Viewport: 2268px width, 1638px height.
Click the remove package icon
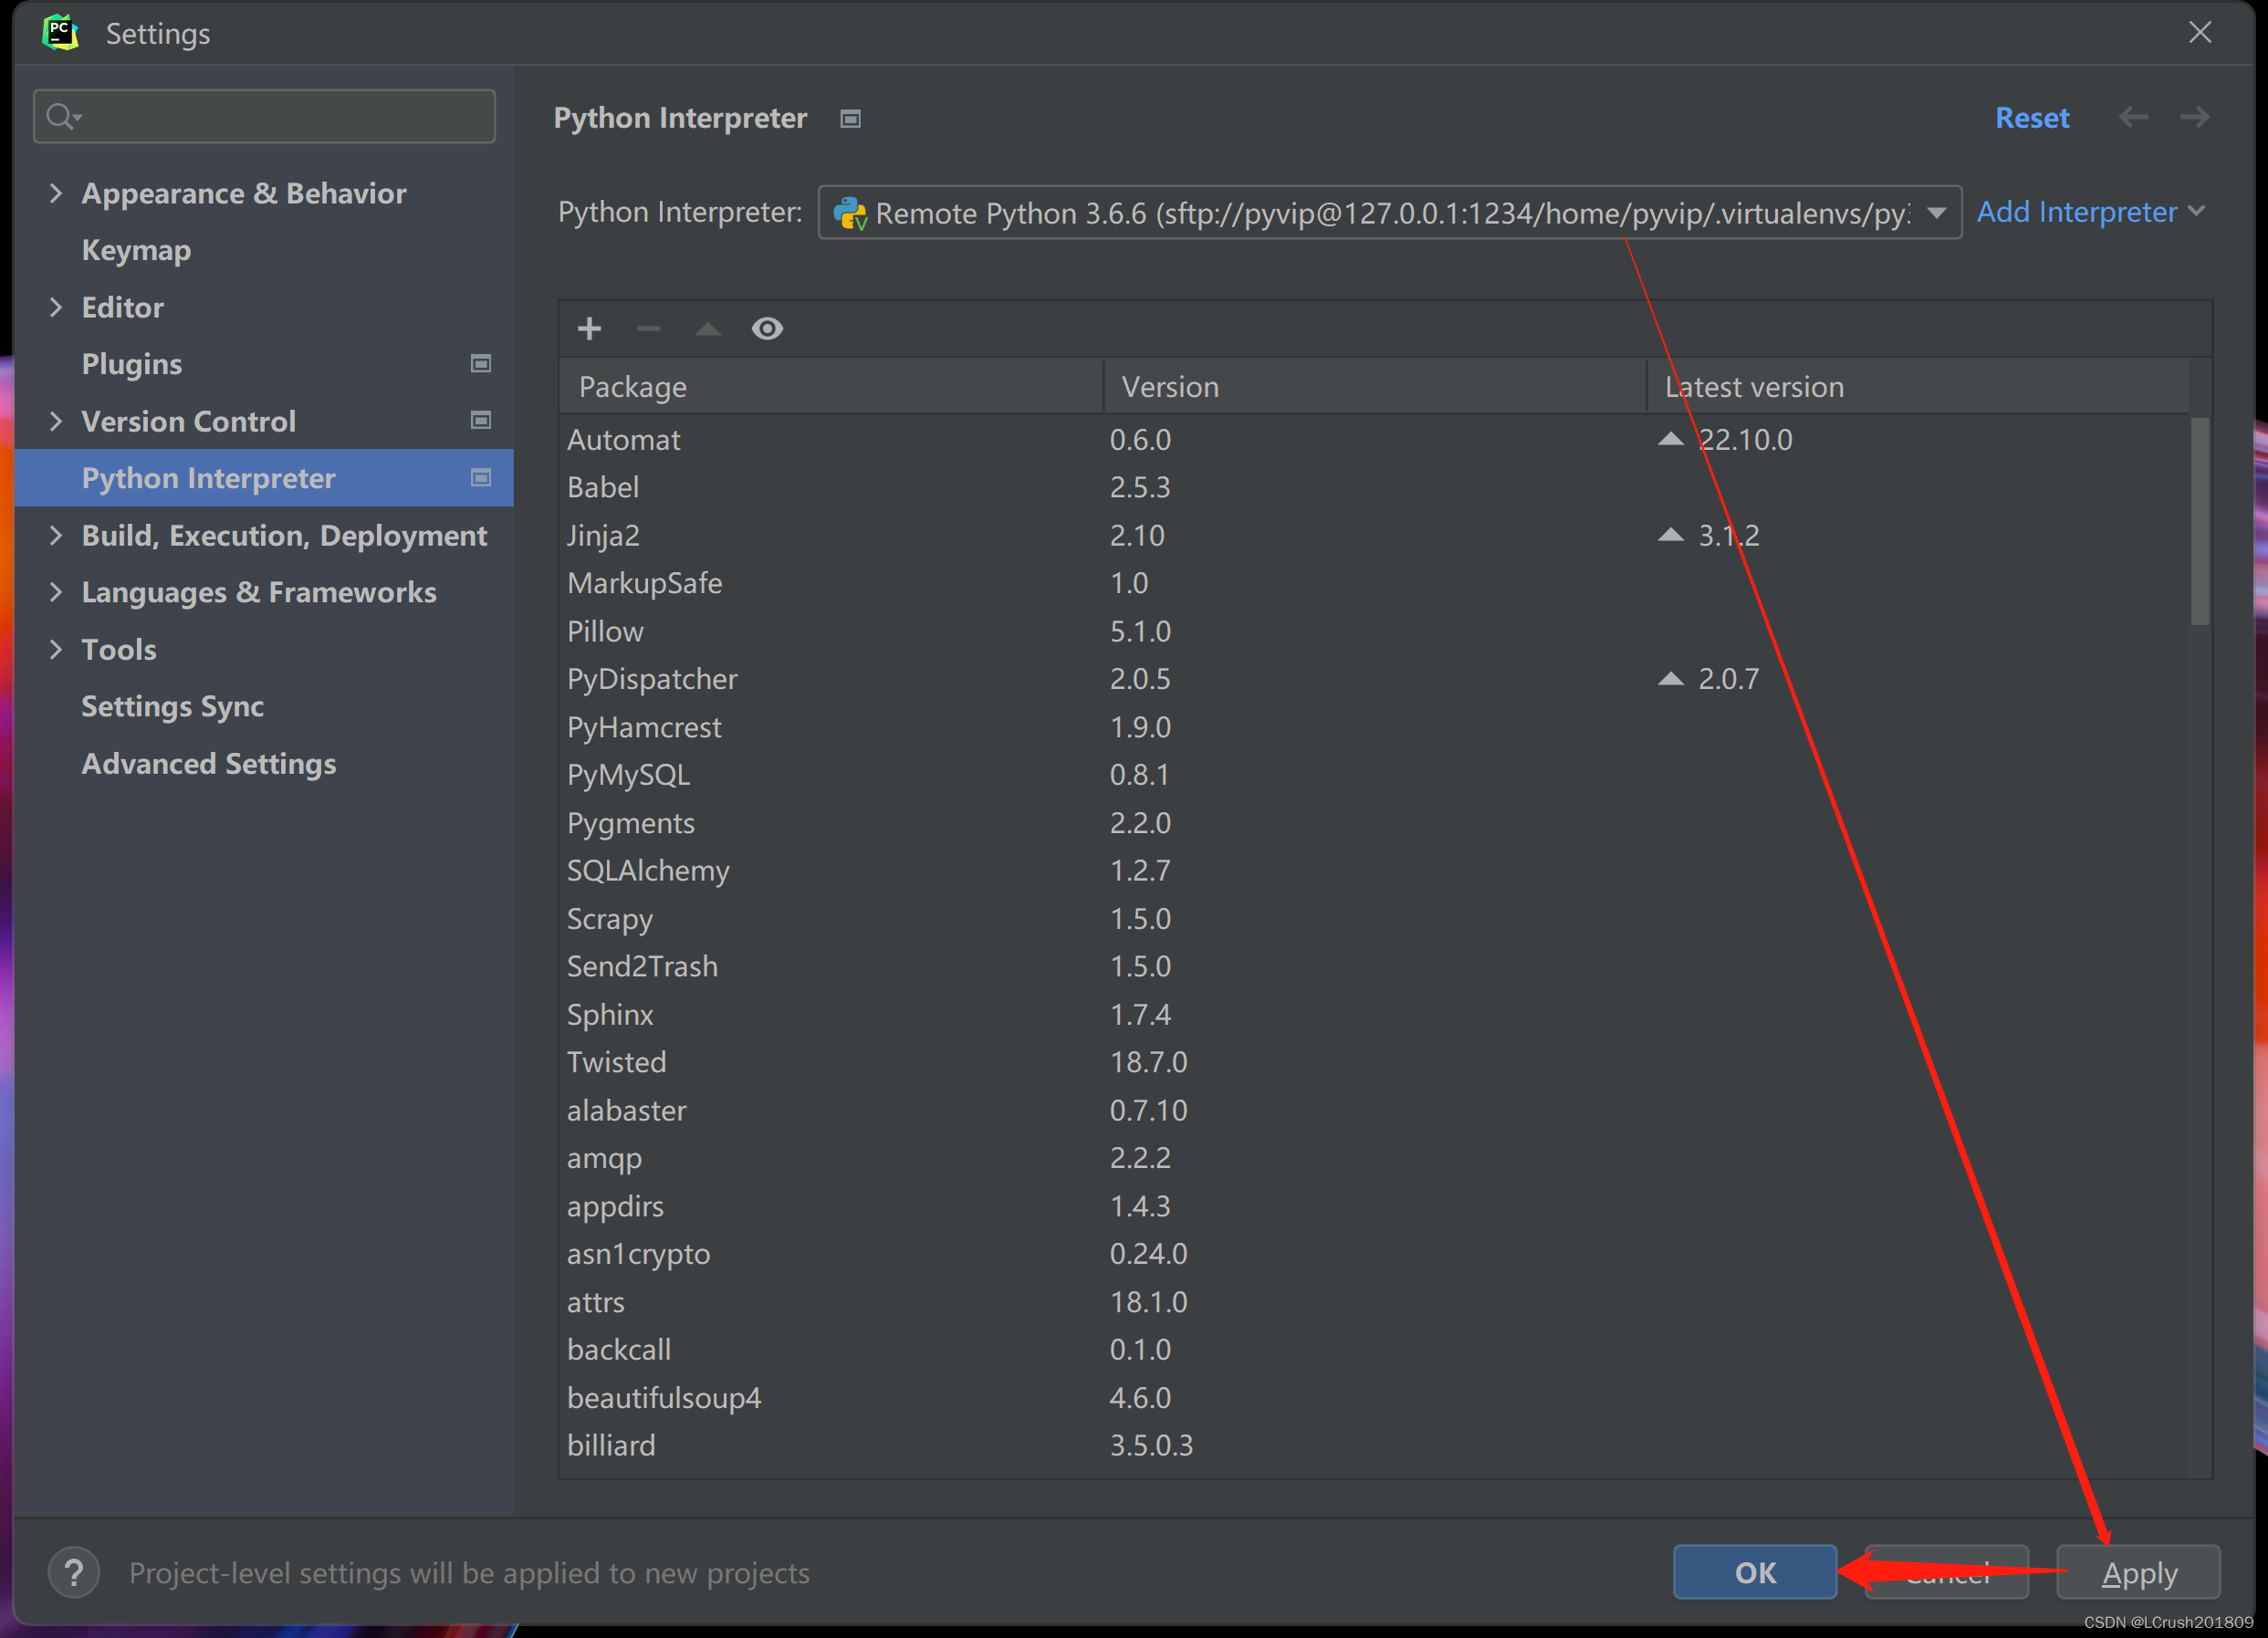point(648,328)
